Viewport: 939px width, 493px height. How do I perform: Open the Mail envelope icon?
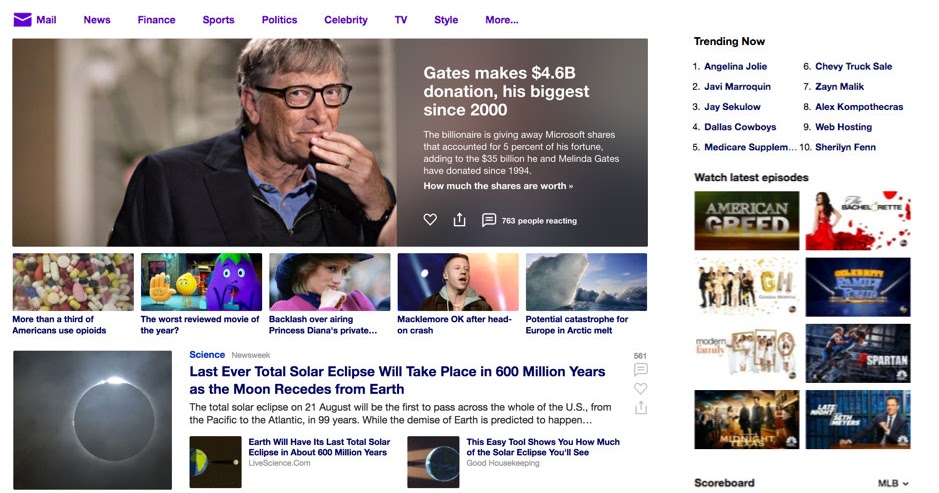coord(22,20)
